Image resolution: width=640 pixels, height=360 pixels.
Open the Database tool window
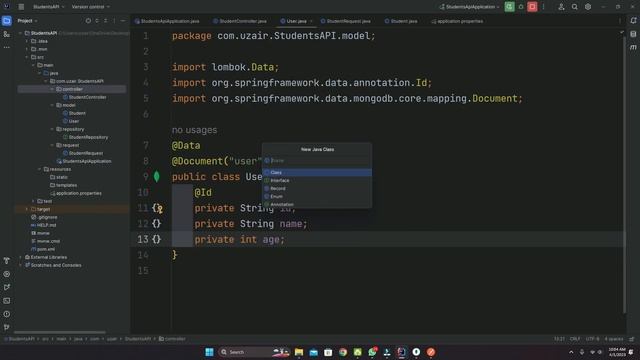(633, 34)
